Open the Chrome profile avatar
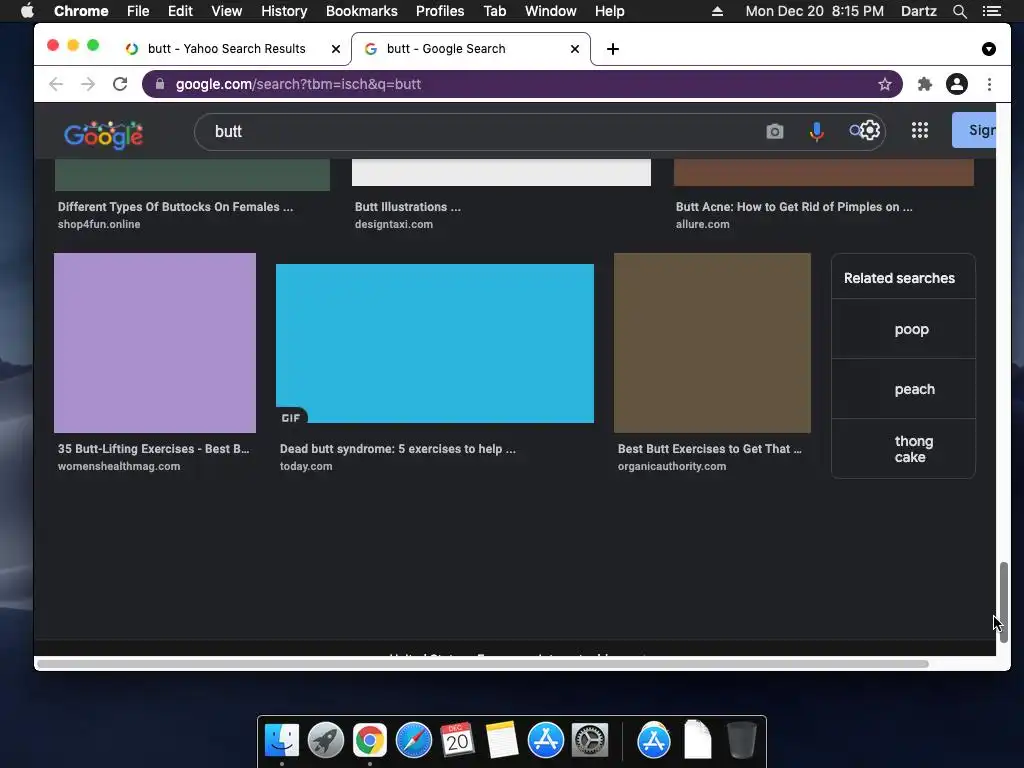The image size is (1024, 768). point(957,84)
